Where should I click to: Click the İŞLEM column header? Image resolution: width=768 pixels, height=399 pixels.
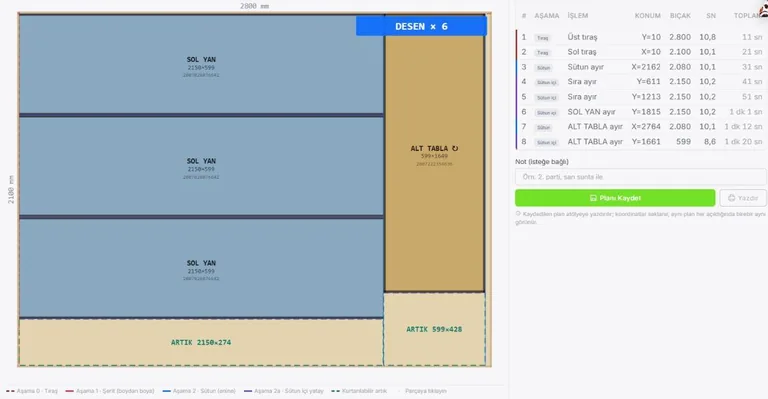pos(578,16)
